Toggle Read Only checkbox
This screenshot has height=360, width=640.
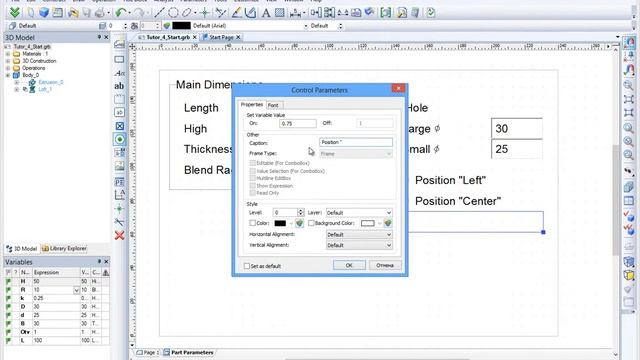pos(253,193)
